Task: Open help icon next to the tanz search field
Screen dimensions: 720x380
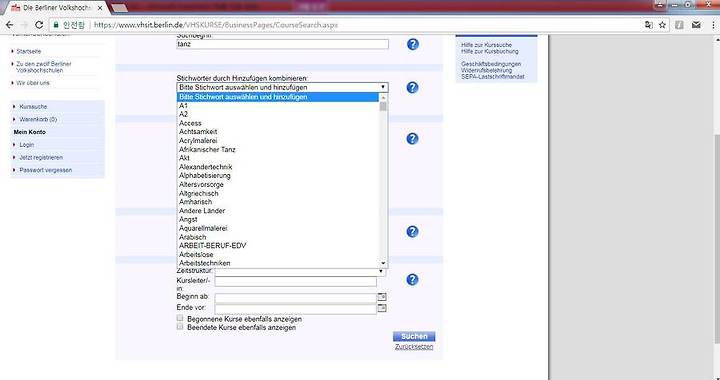Action: pos(413,45)
